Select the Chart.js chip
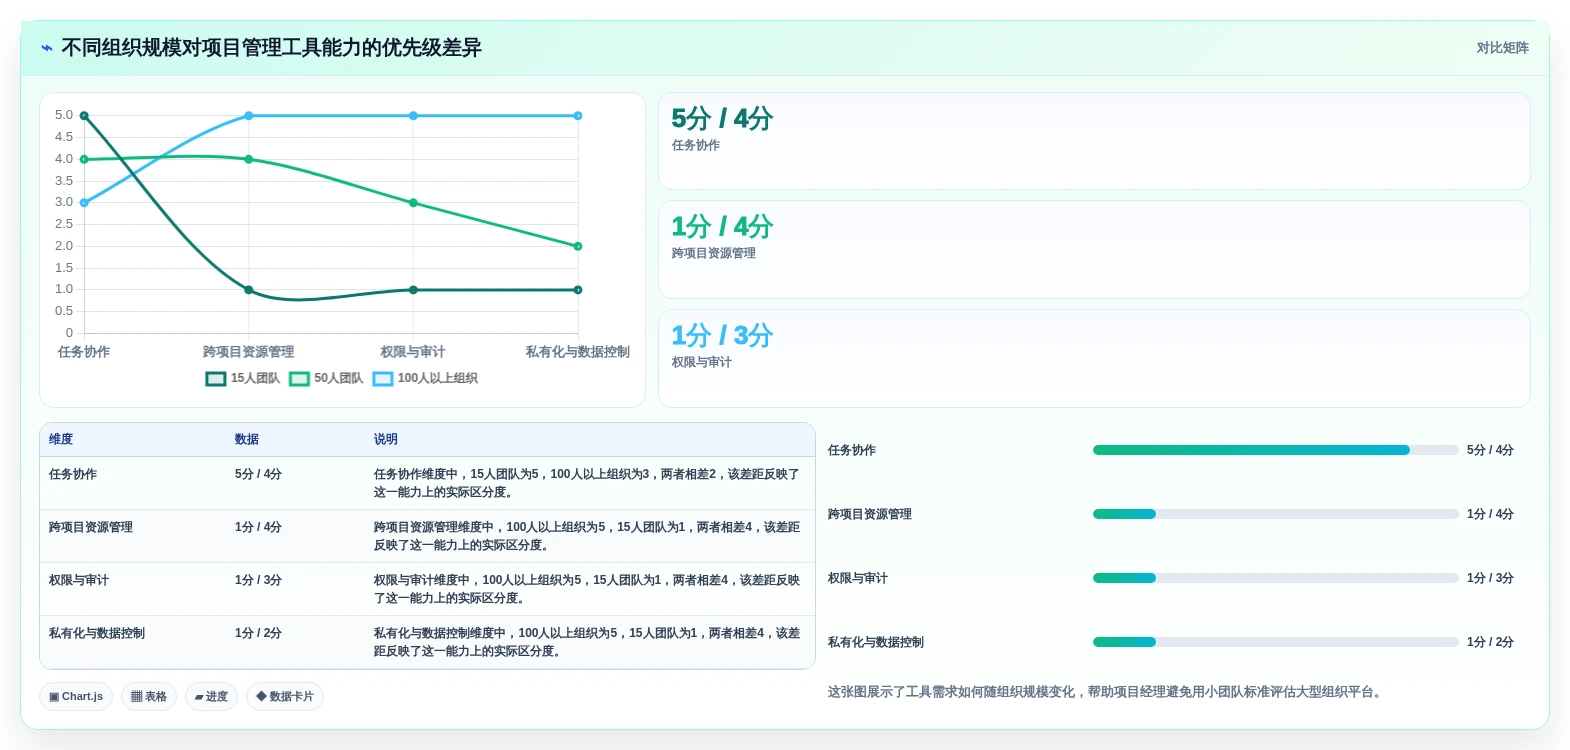 point(76,697)
